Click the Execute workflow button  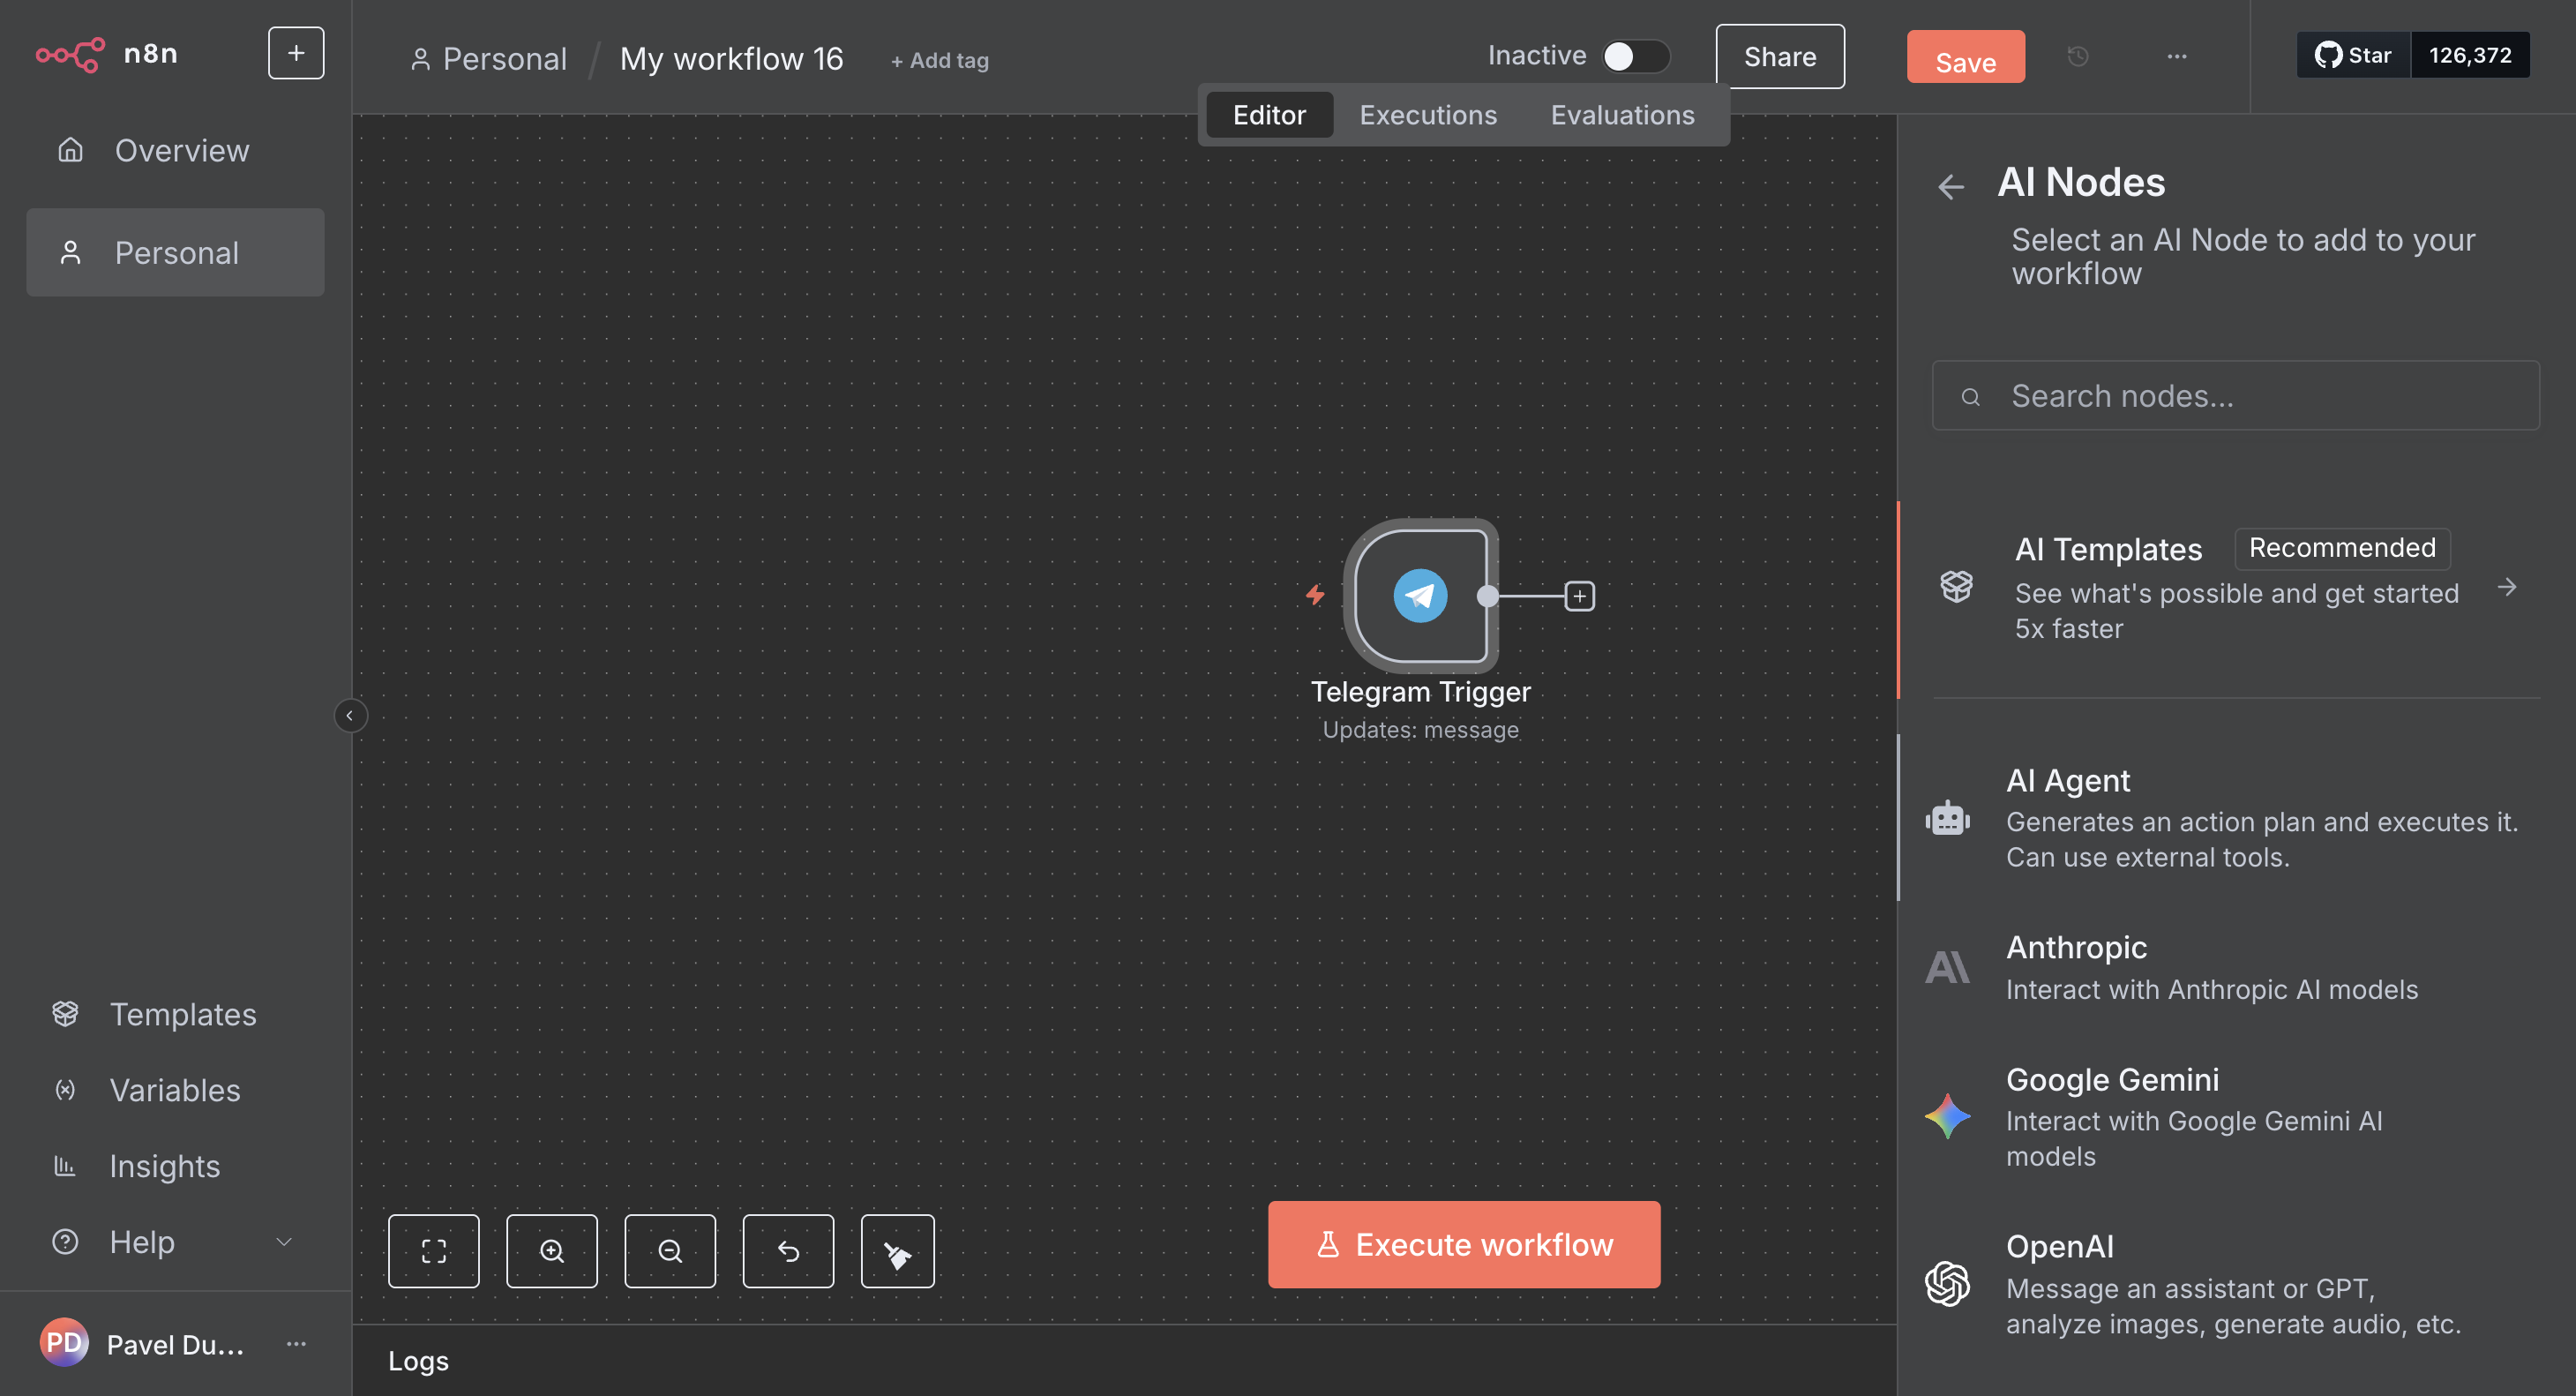[x=1463, y=1244]
